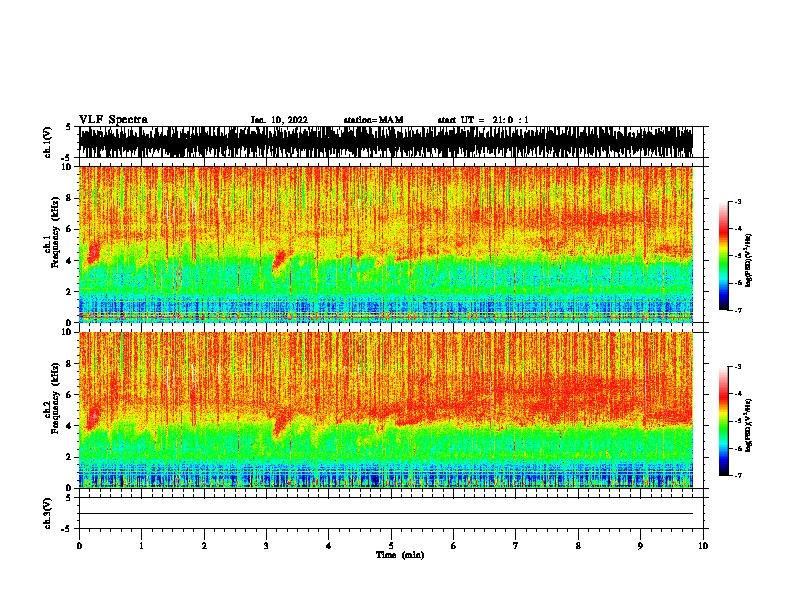The height and width of the screenshot is (612, 792).
Task: Click the "ch.1(V)" waveform axis label
Action: pyautogui.click(x=48, y=142)
